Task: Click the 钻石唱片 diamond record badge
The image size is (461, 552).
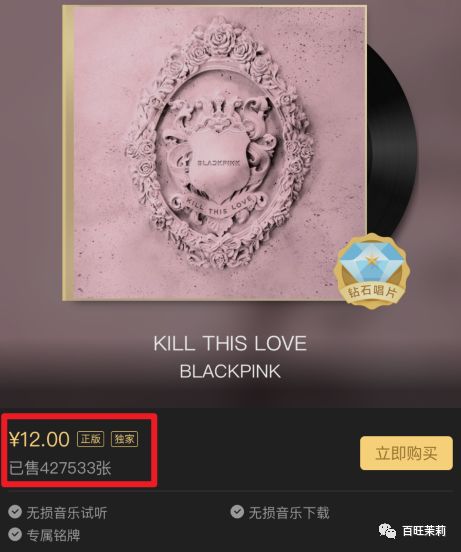Action: [x=372, y=271]
